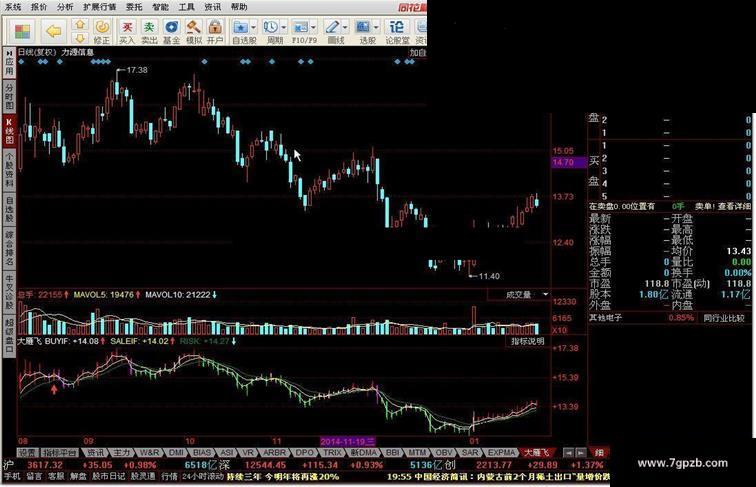Click the 指标说明 button
The width and height of the screenshot is (756, 487).
pos(527,341)
